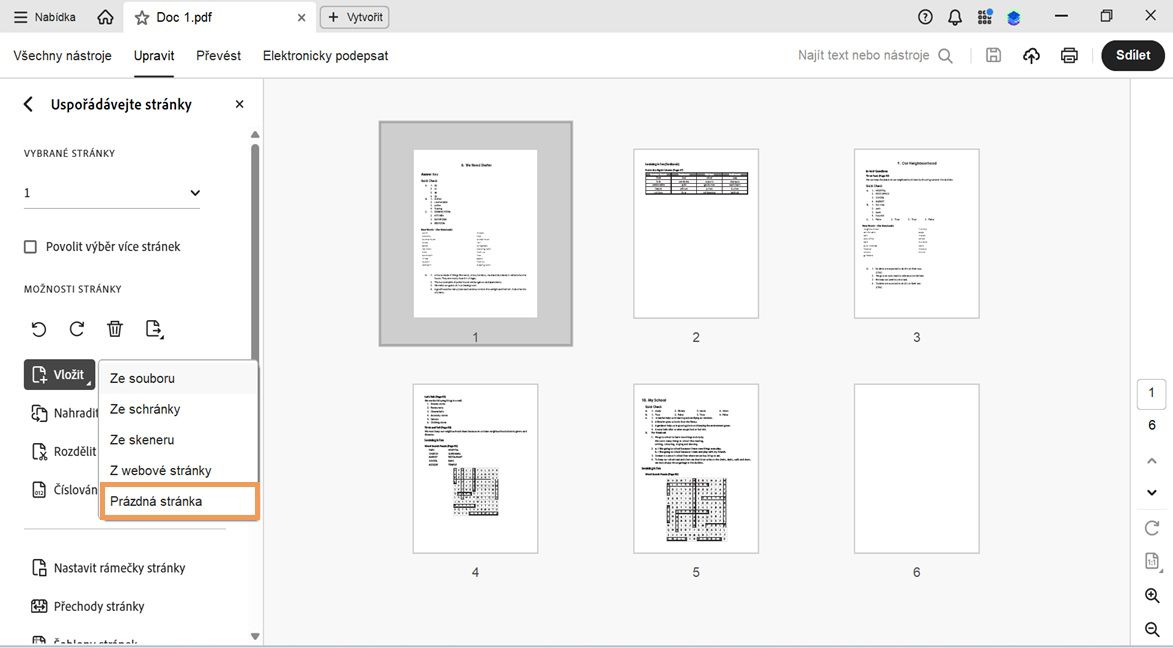Click the Vložit button

click(x=59, y=374)
